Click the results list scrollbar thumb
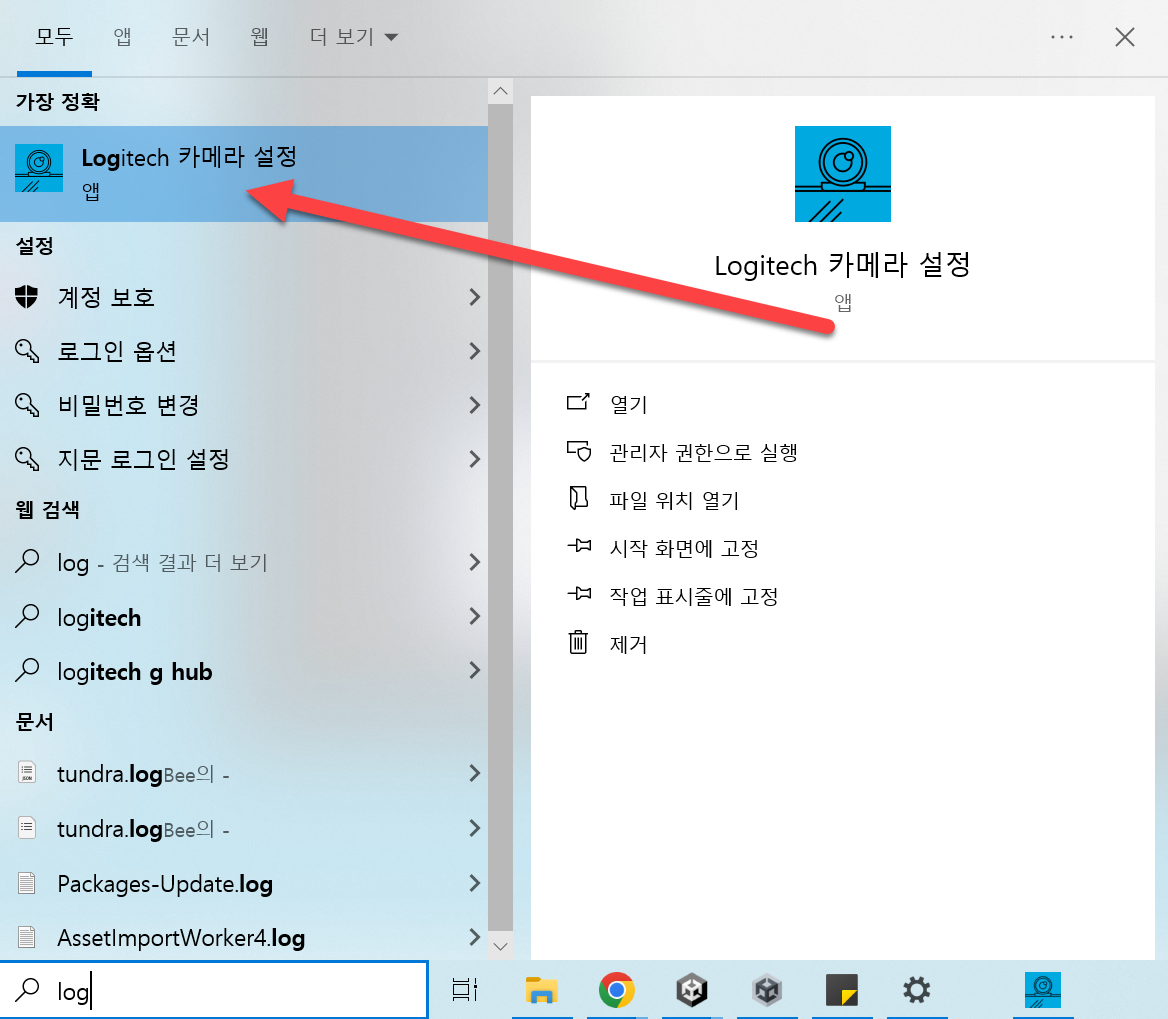The height and width of the screenshot is (1019, 1168). point(501,518)
